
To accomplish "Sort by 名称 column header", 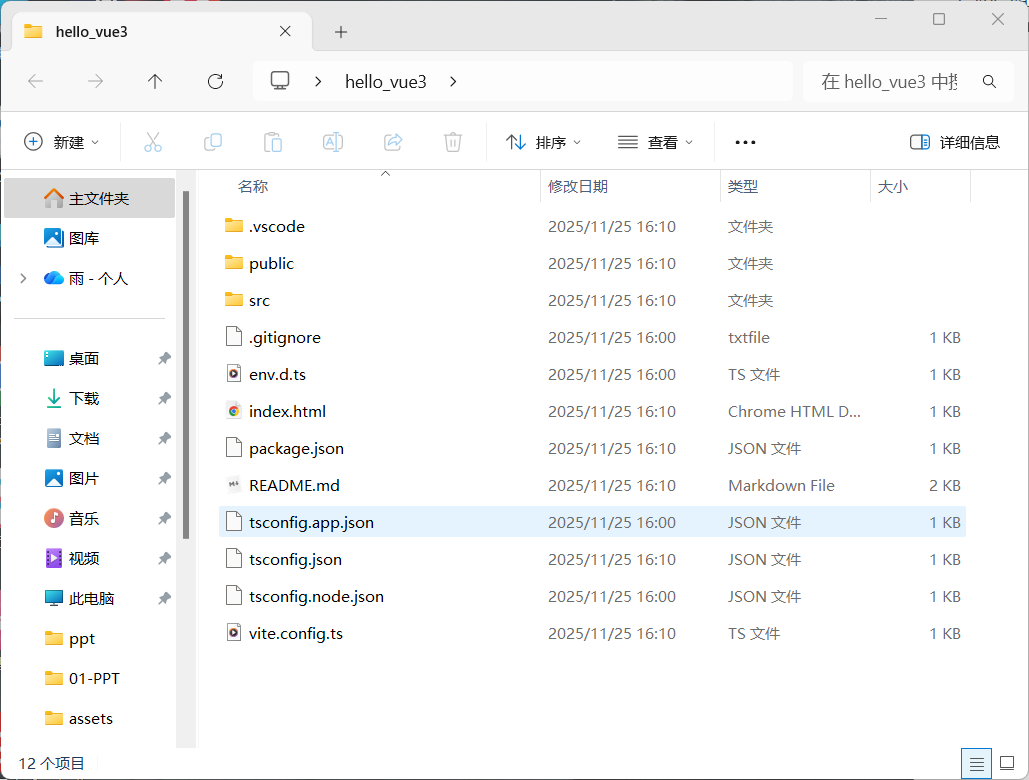I will [x=379, y=186].
